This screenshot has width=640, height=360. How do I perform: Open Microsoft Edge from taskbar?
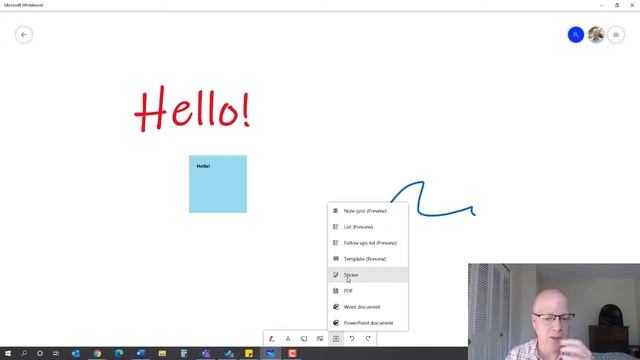(x=119, y=353)
